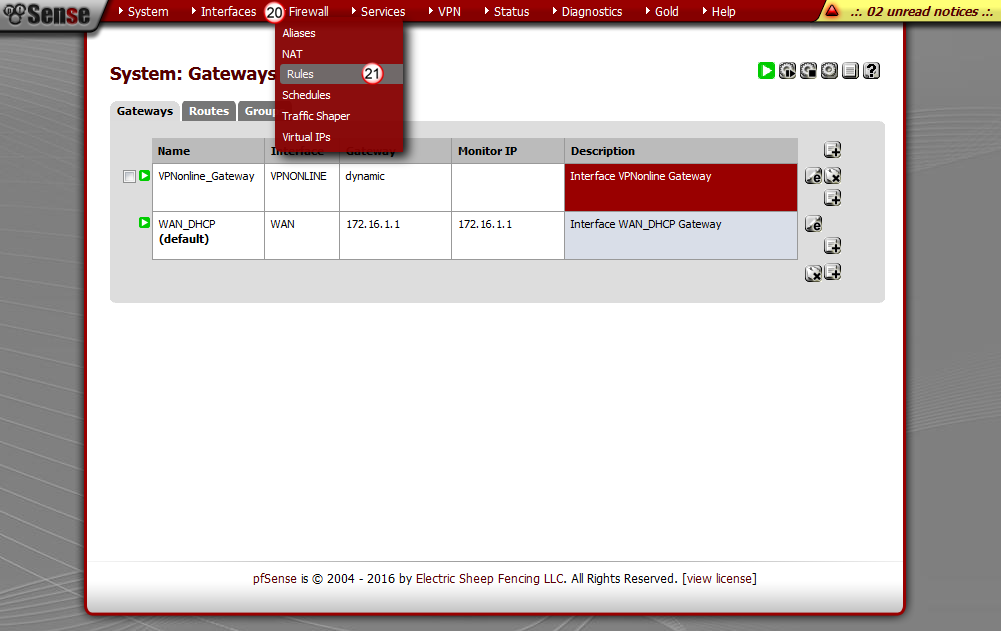
Task: Open the help question mark icon
Action: pos(871,71)
